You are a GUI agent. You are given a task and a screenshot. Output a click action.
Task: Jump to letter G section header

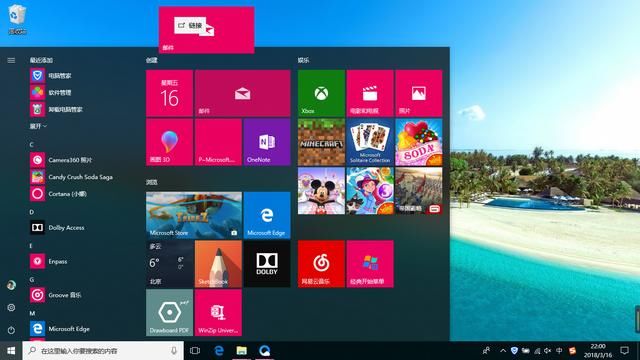(31, 280)
